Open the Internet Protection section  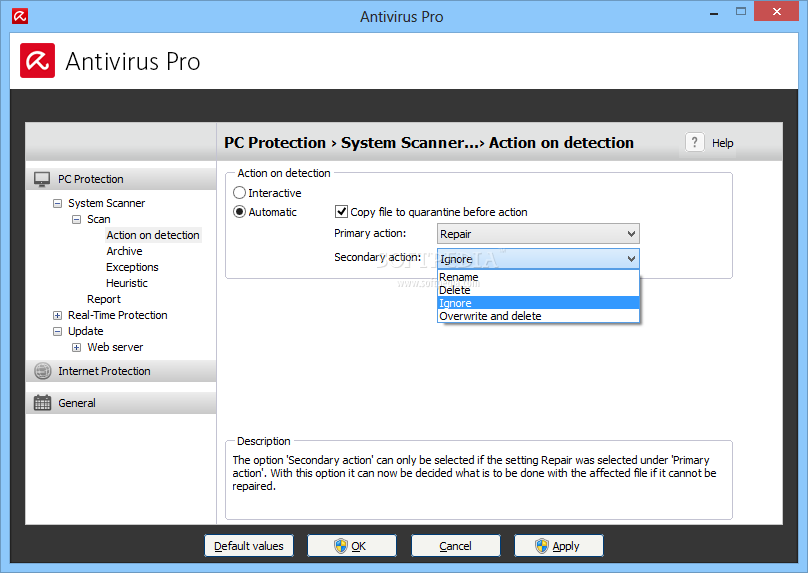(121, 371)
